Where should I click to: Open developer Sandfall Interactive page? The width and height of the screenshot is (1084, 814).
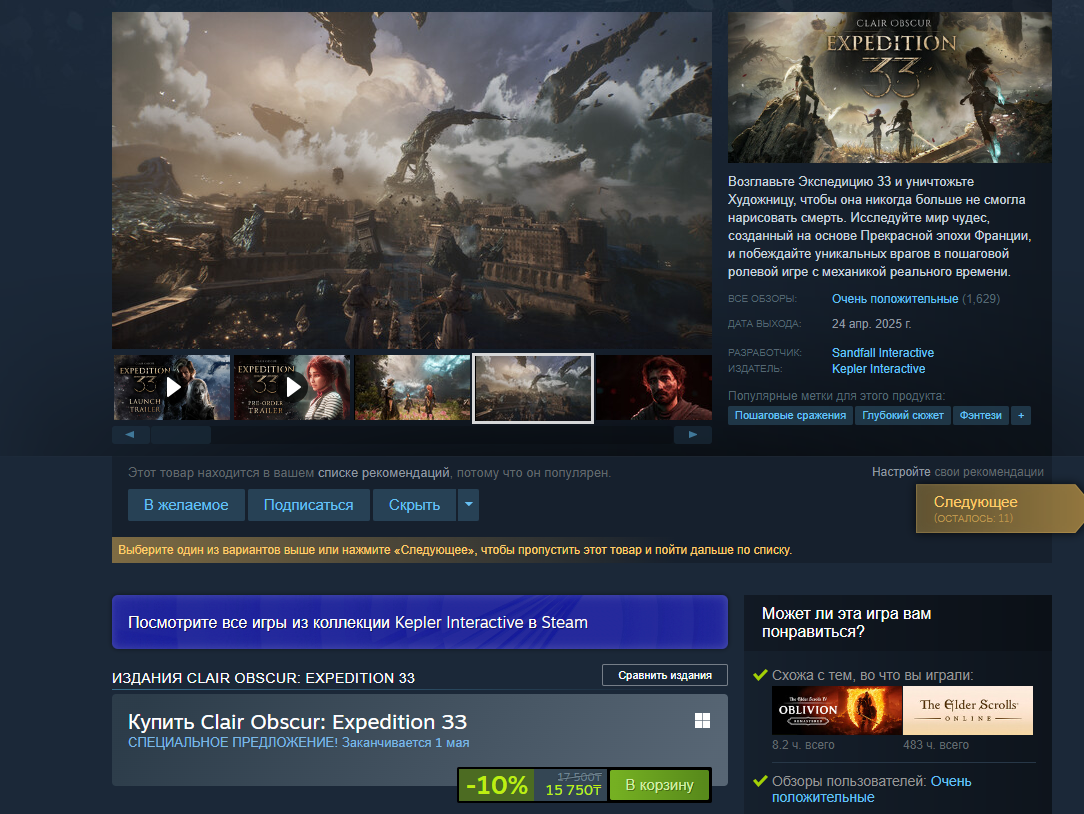click(x=883, y=353)
